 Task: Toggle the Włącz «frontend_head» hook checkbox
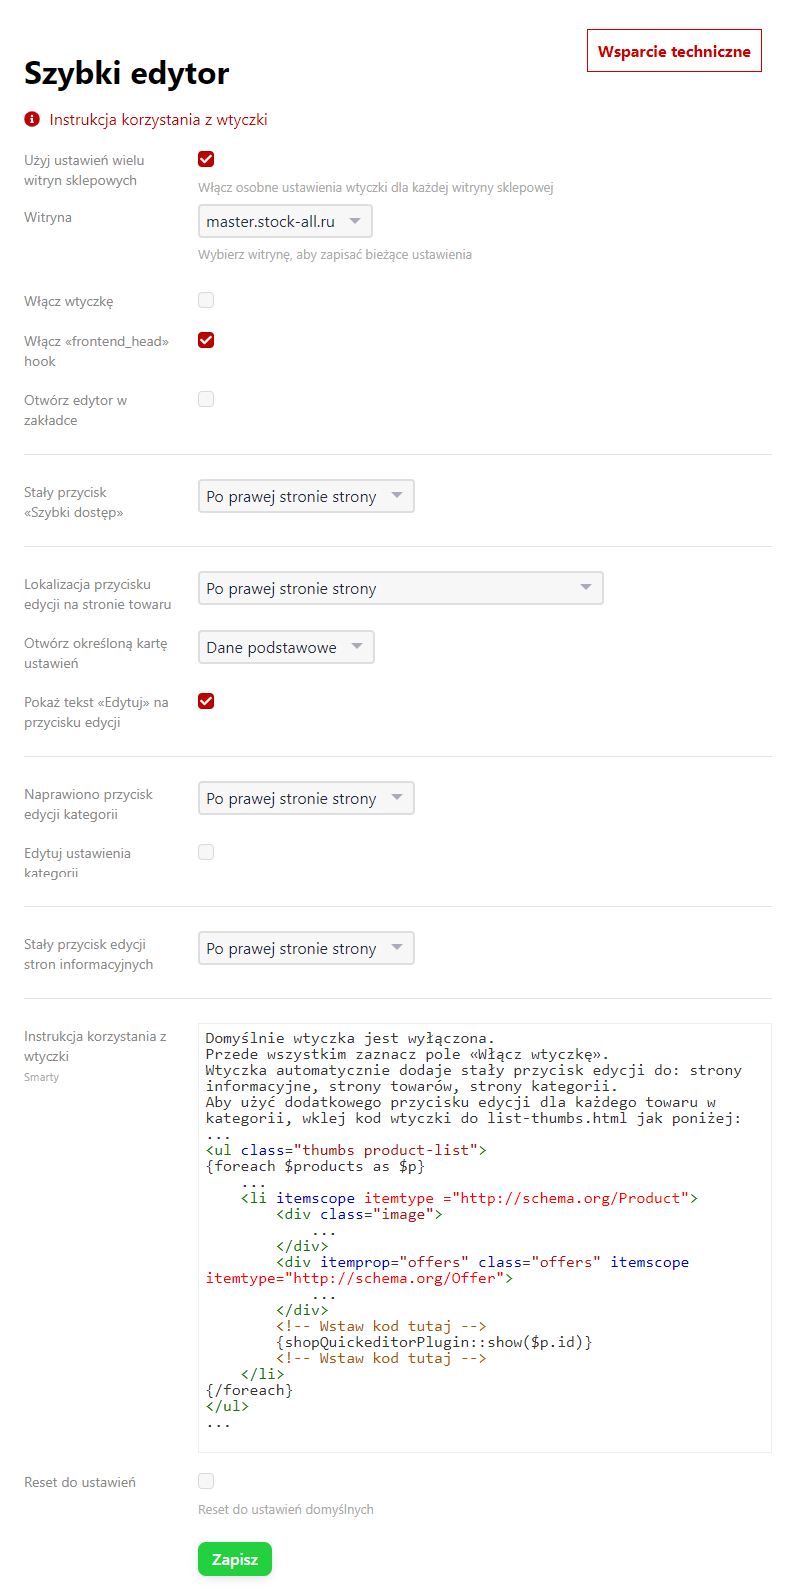tap(206, 340)
